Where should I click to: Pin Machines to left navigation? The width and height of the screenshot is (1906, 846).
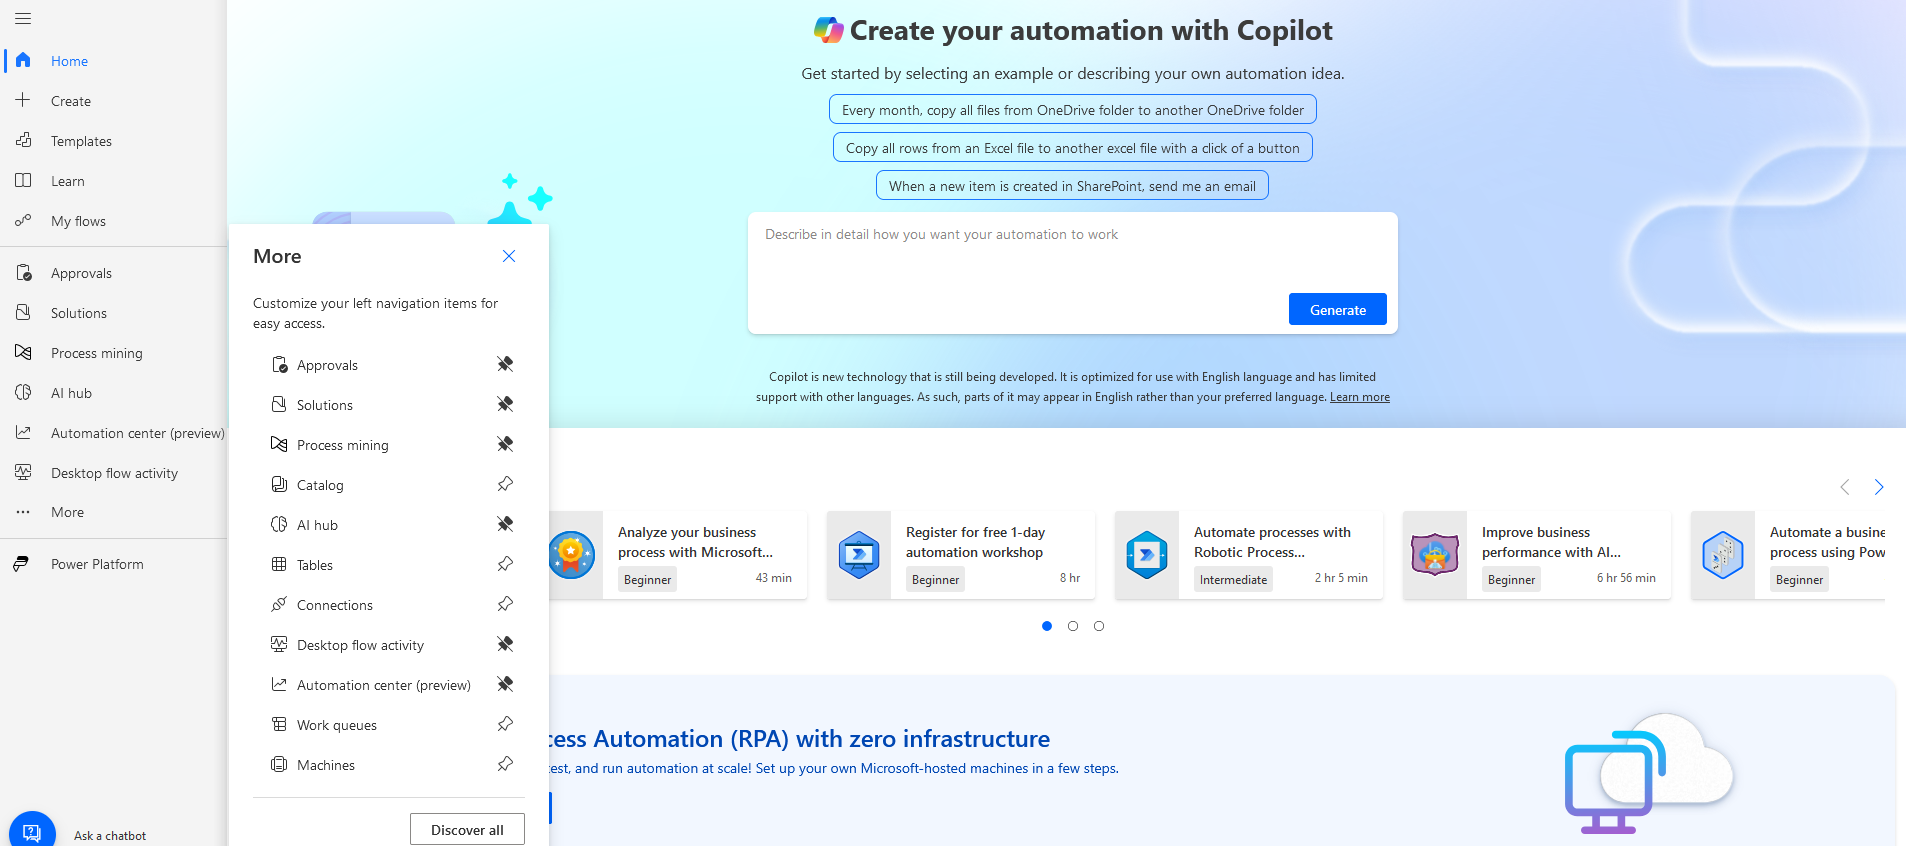[505, 764]
